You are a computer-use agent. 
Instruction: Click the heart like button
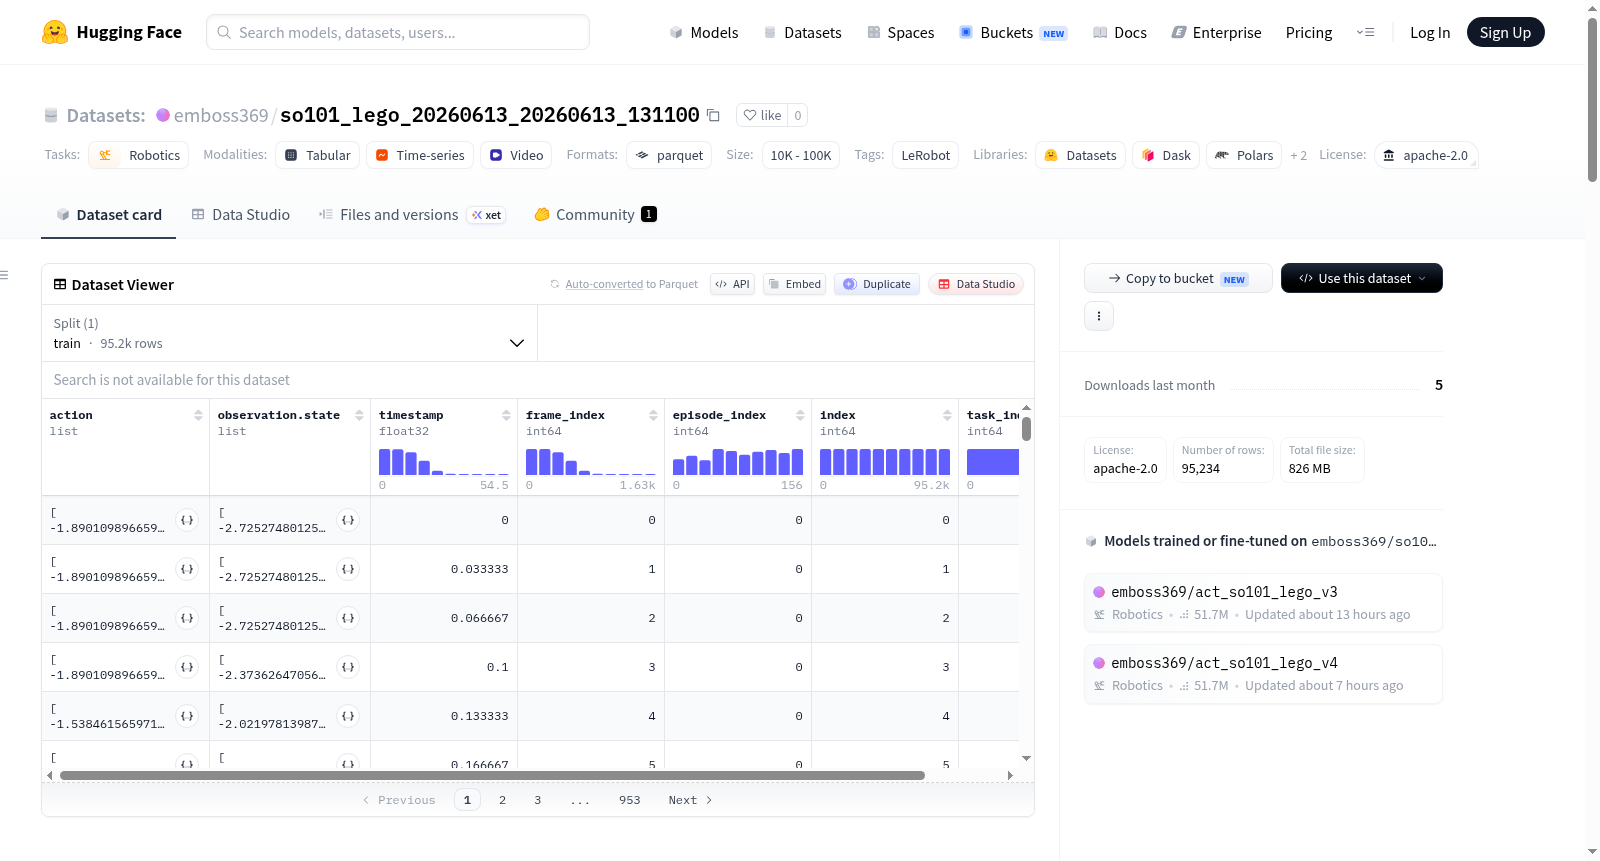[x=762, y=115]
